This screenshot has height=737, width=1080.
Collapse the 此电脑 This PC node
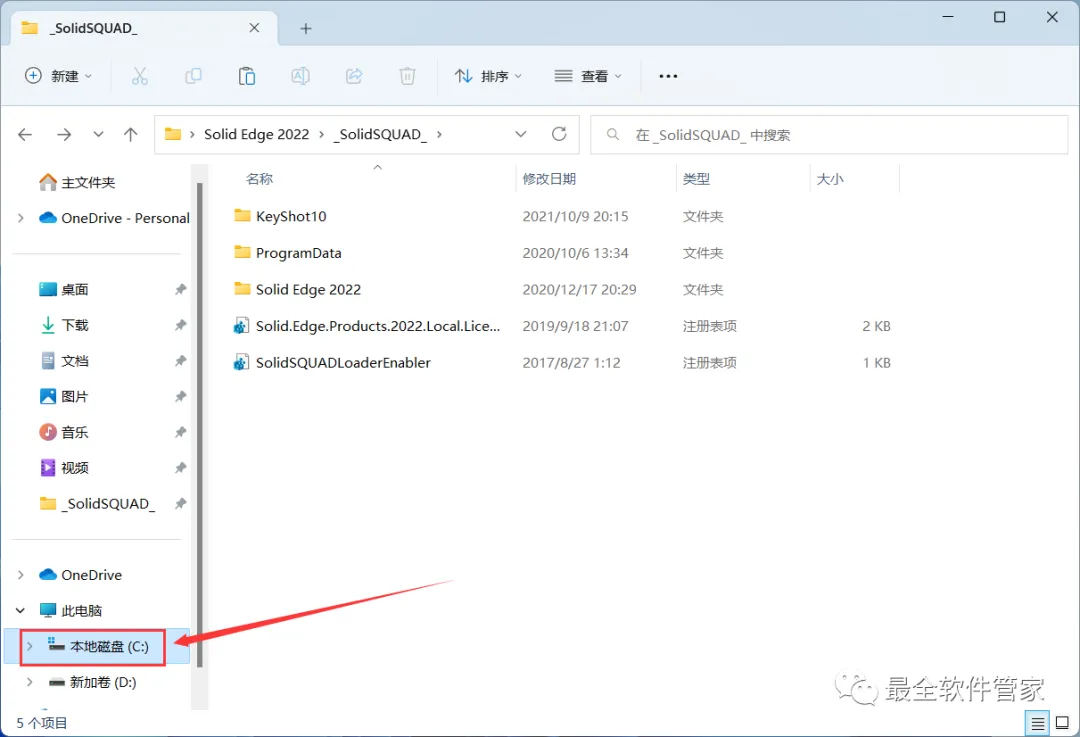point(21,611)
